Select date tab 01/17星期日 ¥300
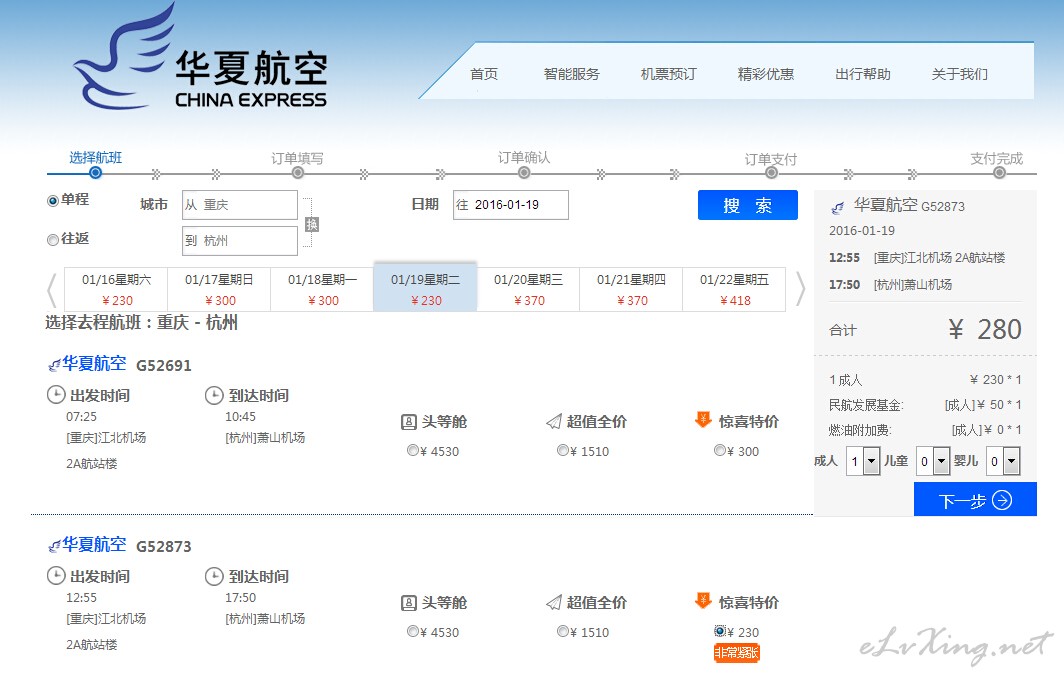The width and height of the screenshot is (1064, 679). pos(219,290)
